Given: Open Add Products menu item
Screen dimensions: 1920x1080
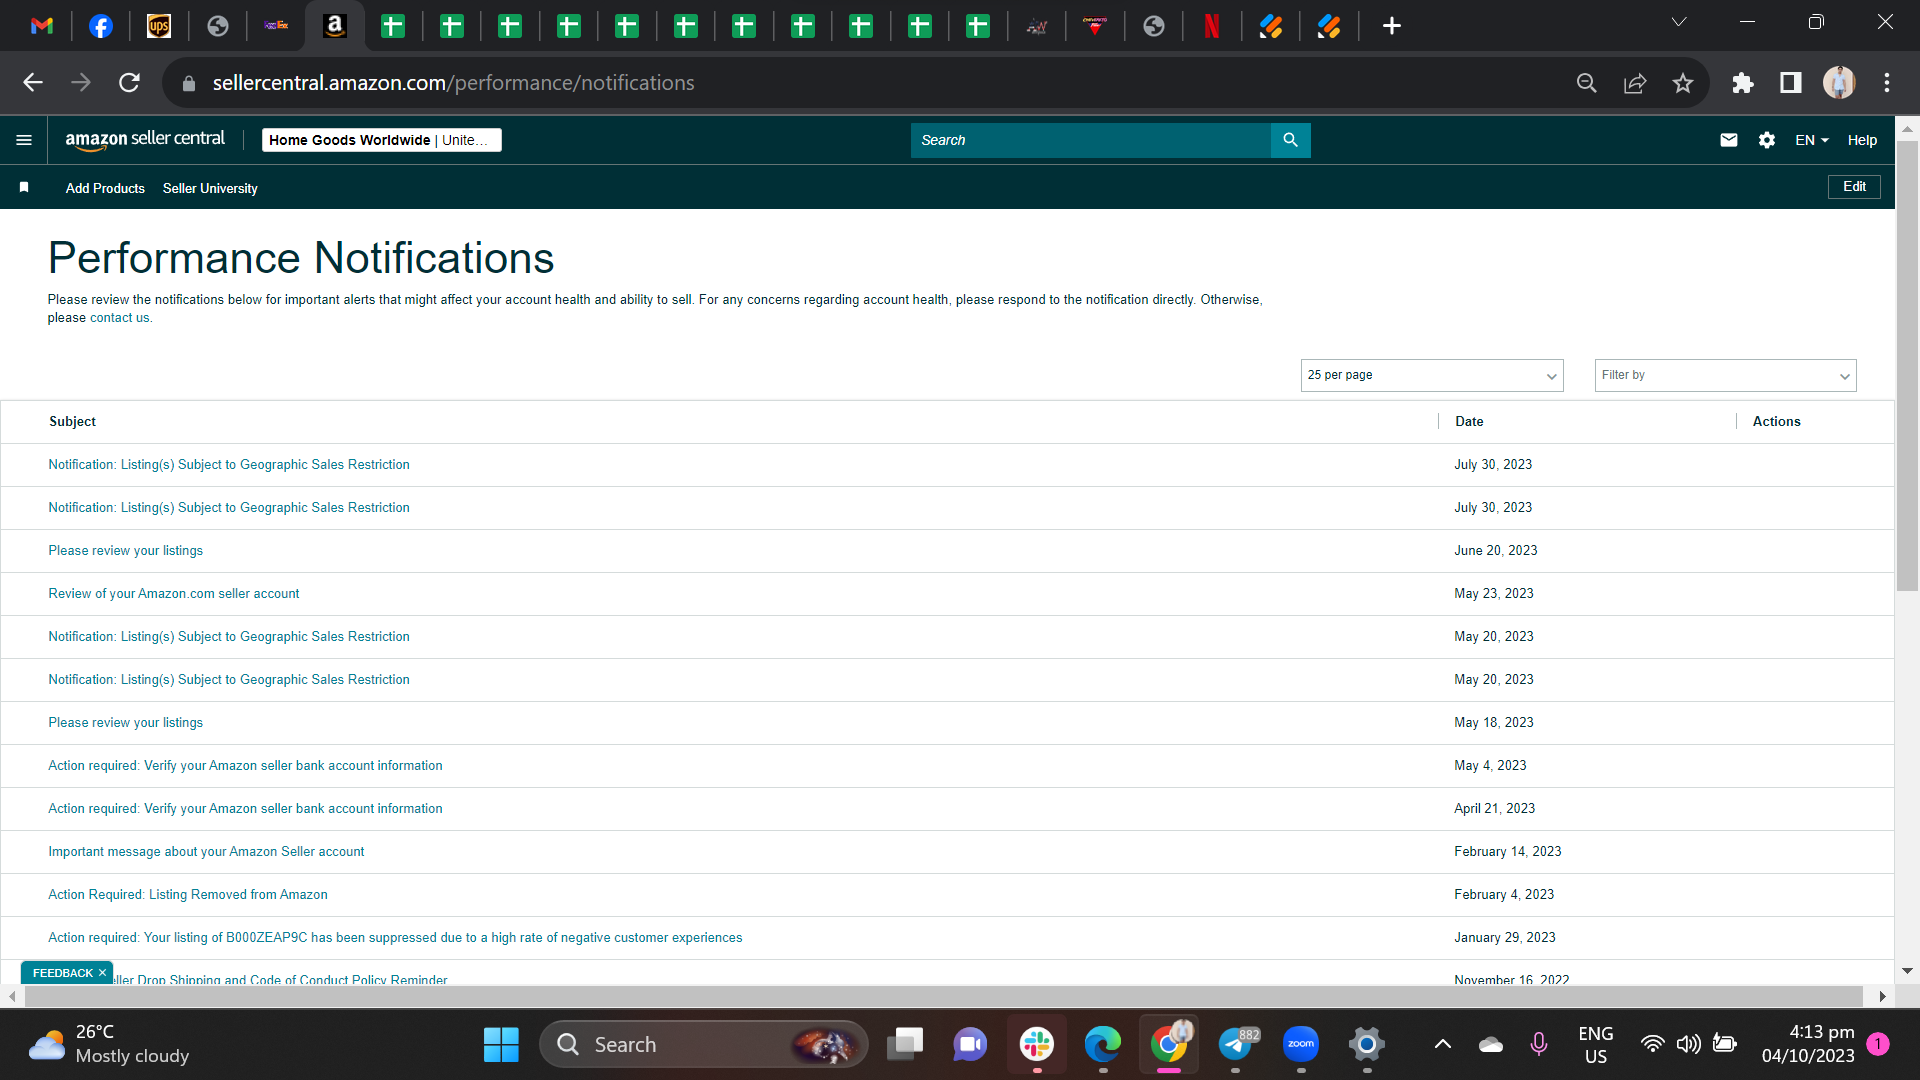Looking at the screenshot, I should tap(105, 188).
